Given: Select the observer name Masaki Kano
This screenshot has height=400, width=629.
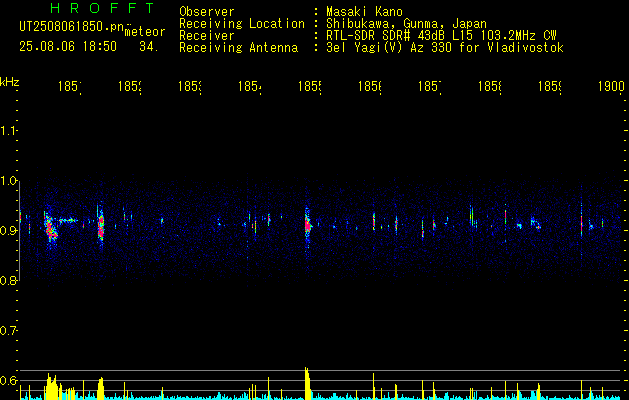Looking at the screenshot, I should click(x=364, y=11).
